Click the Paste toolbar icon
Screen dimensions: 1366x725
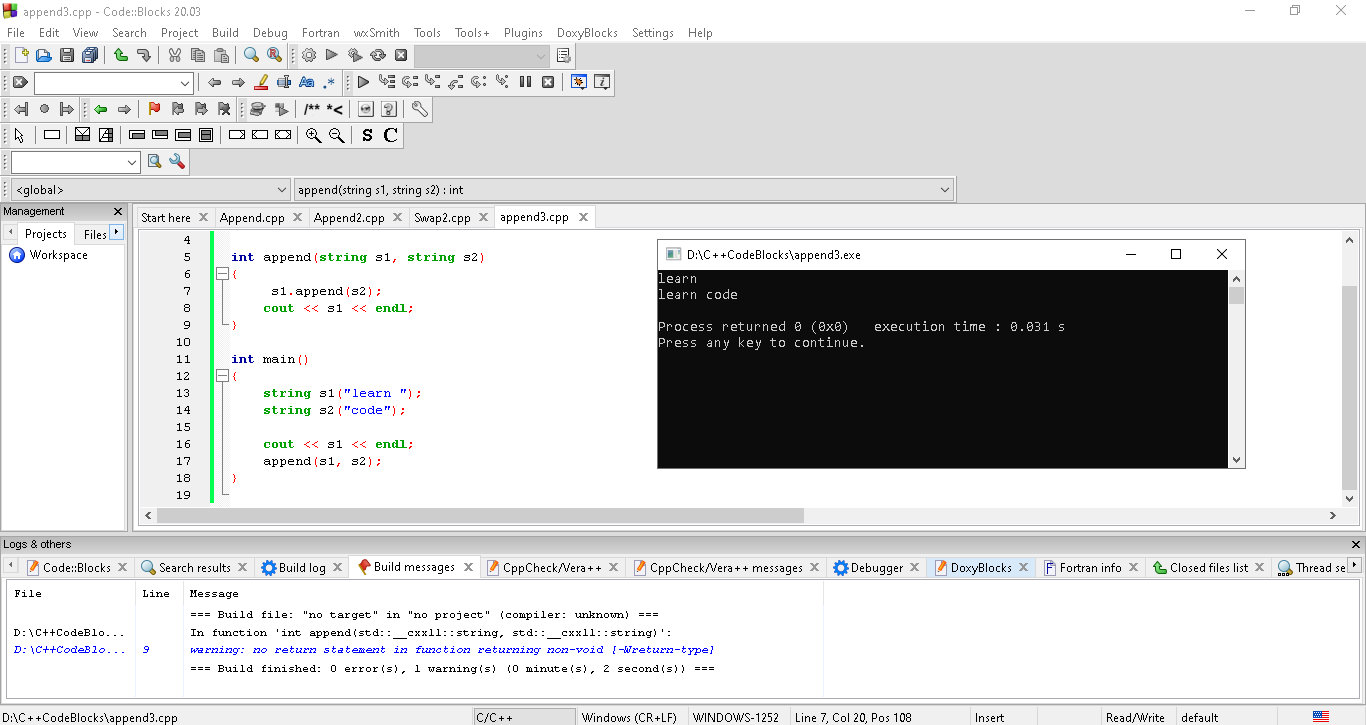coord(221,55)
